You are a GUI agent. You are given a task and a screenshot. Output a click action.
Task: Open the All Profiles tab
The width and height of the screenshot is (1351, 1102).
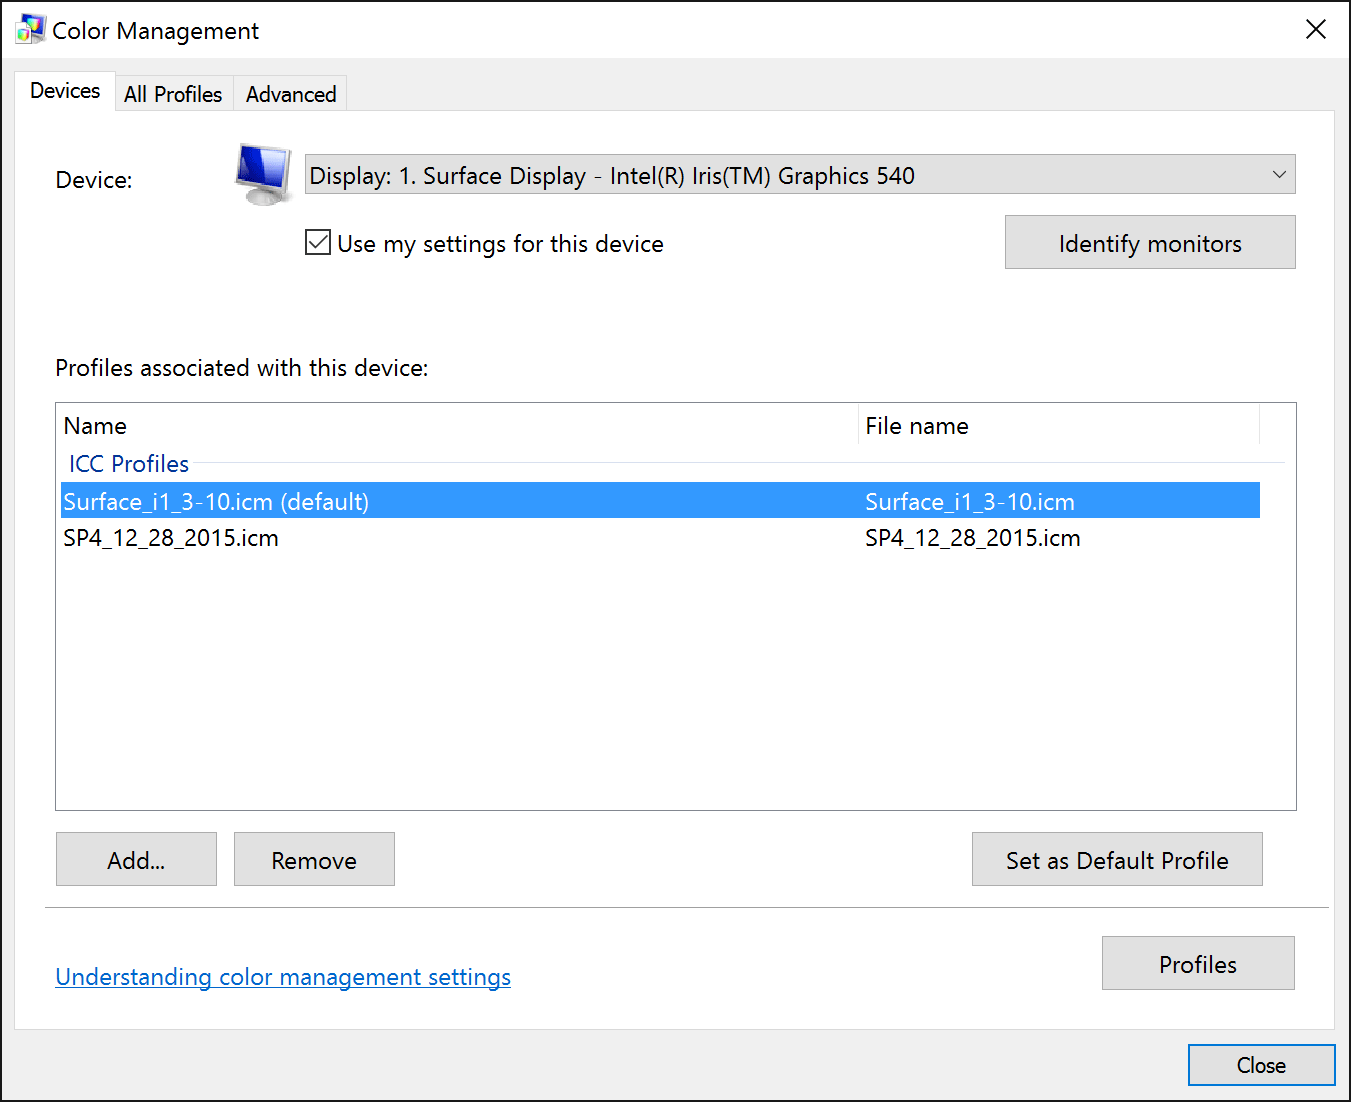pyautogui.click(x=173, y=94)
